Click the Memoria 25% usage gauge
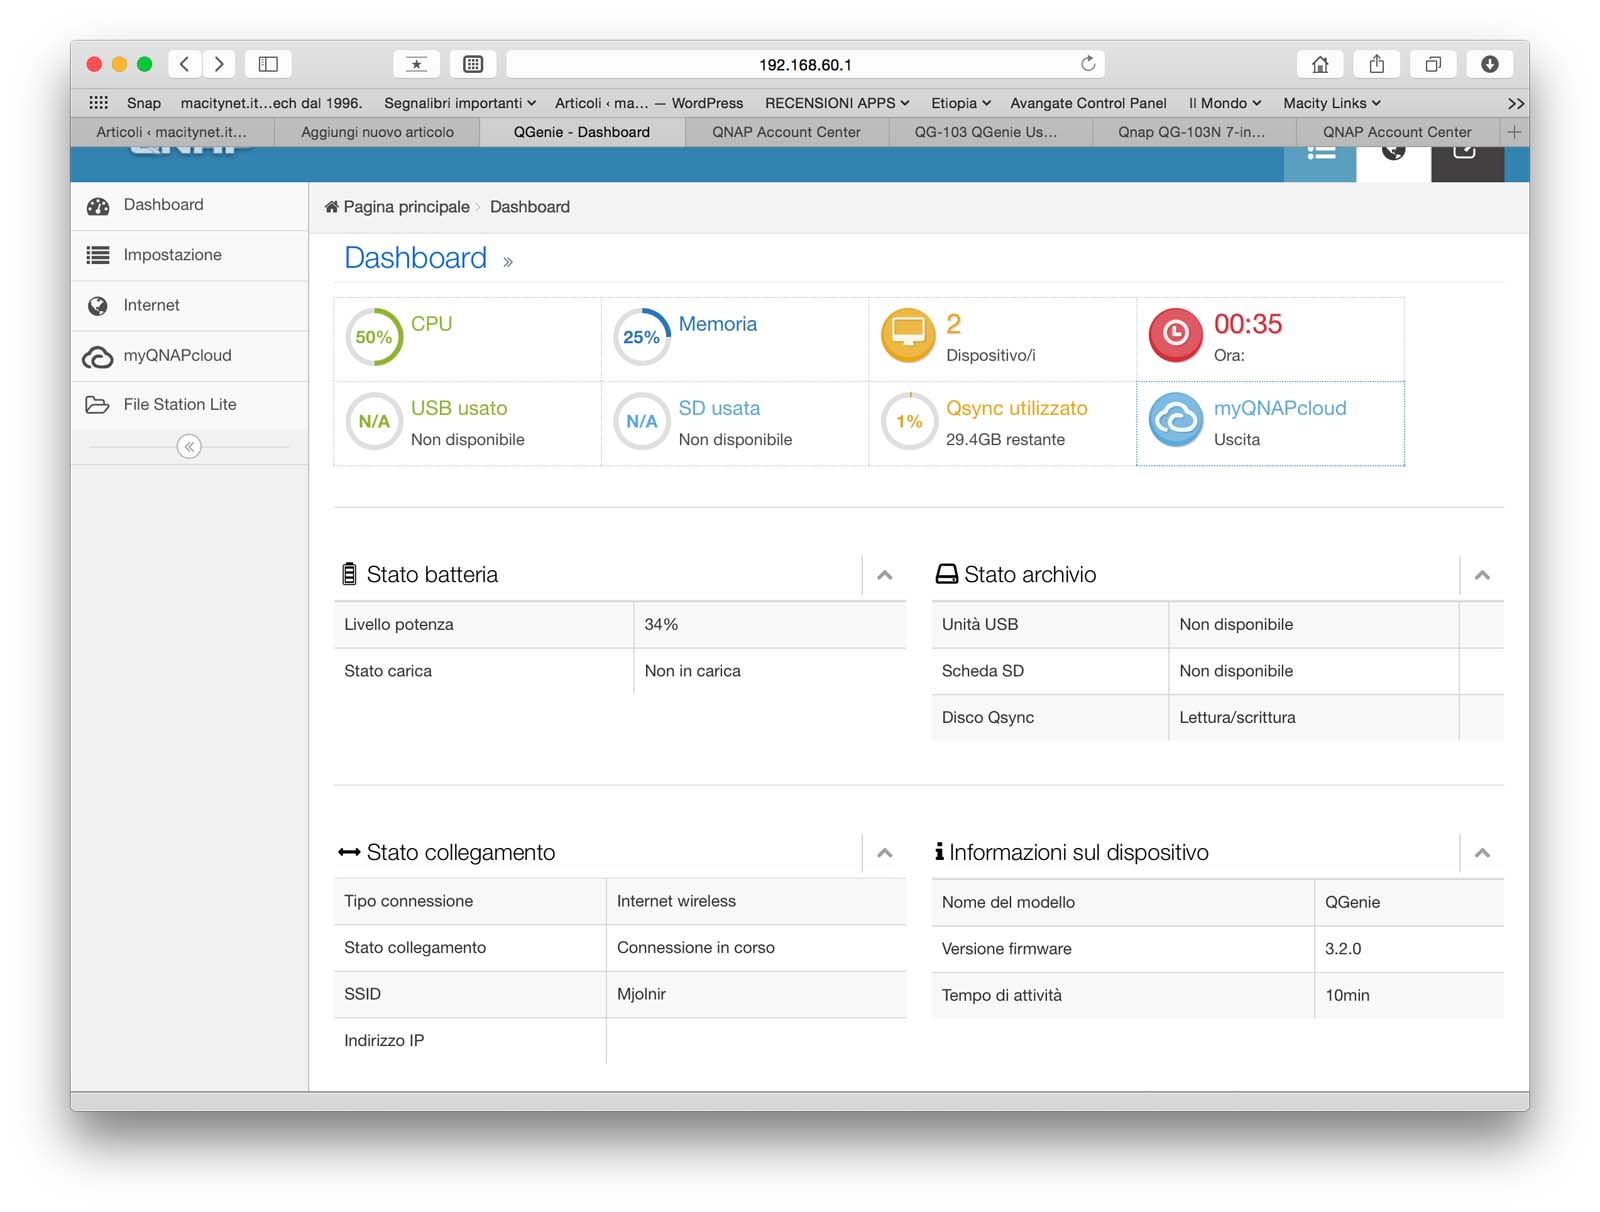Image resolution: width=1600 pixels, height=1212 pixels. (641, 337)
